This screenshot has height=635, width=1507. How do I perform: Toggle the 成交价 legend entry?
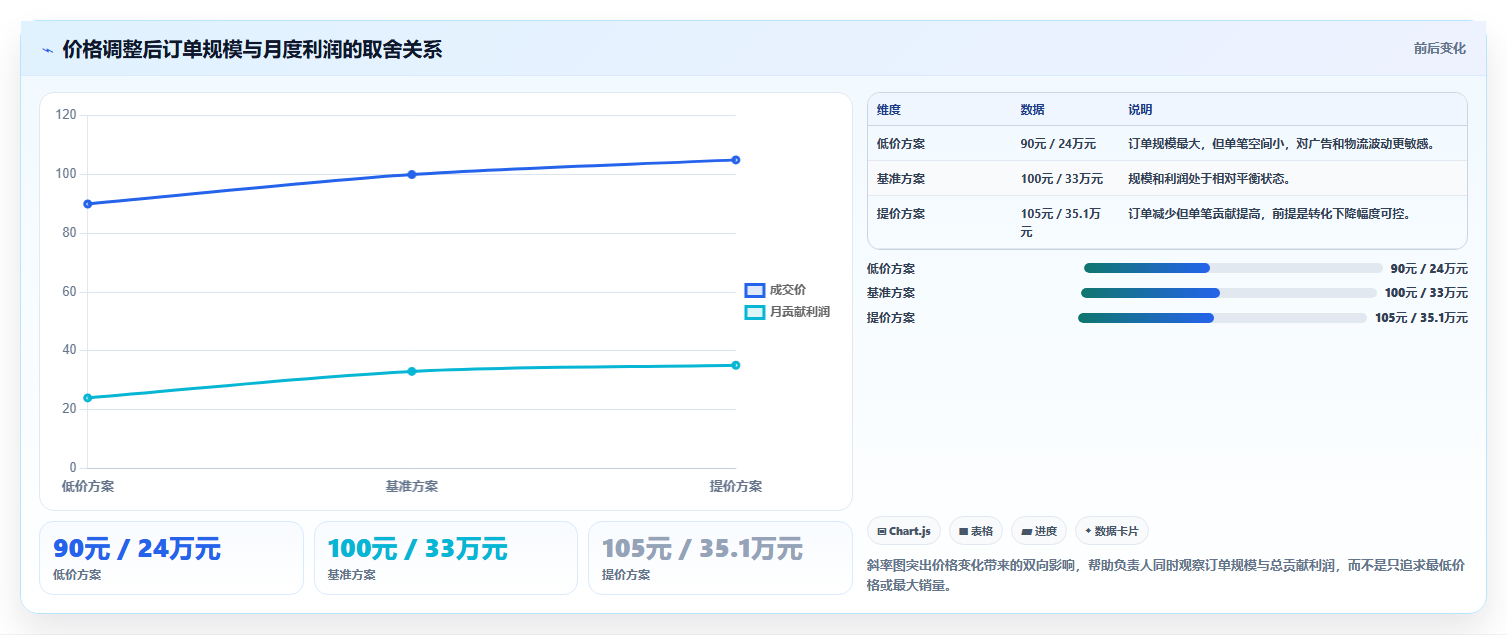776,290
